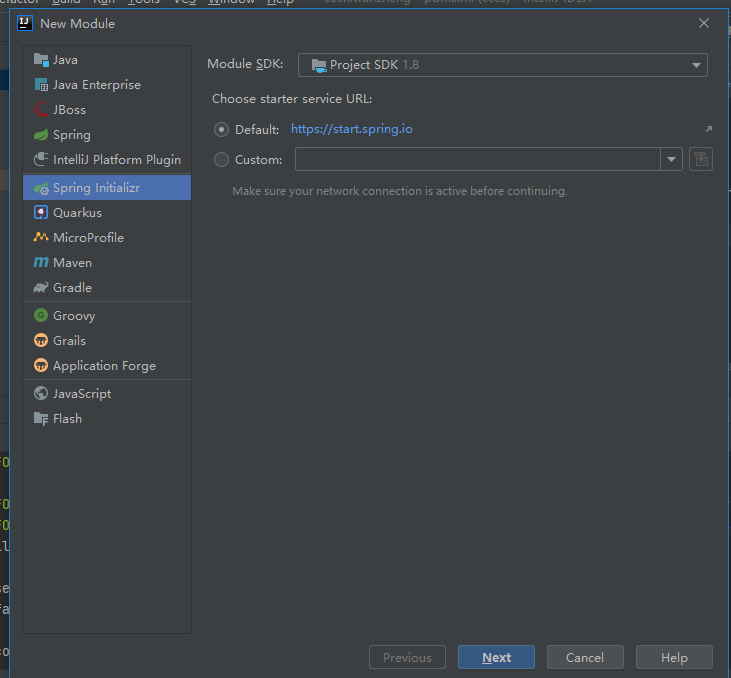
Task: Select 'Flash' entry text
Action: tap(68, 419)
